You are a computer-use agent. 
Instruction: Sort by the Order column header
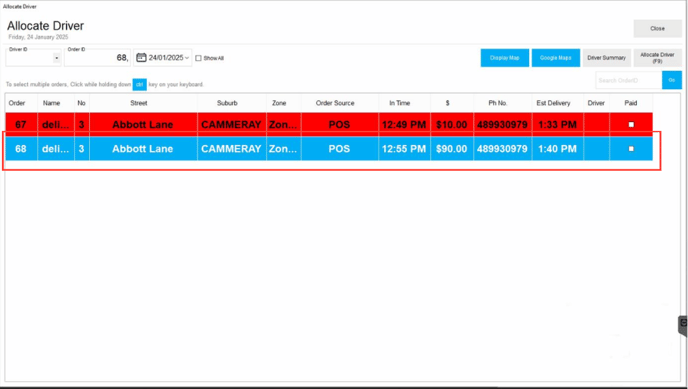[x=17, y=103]
